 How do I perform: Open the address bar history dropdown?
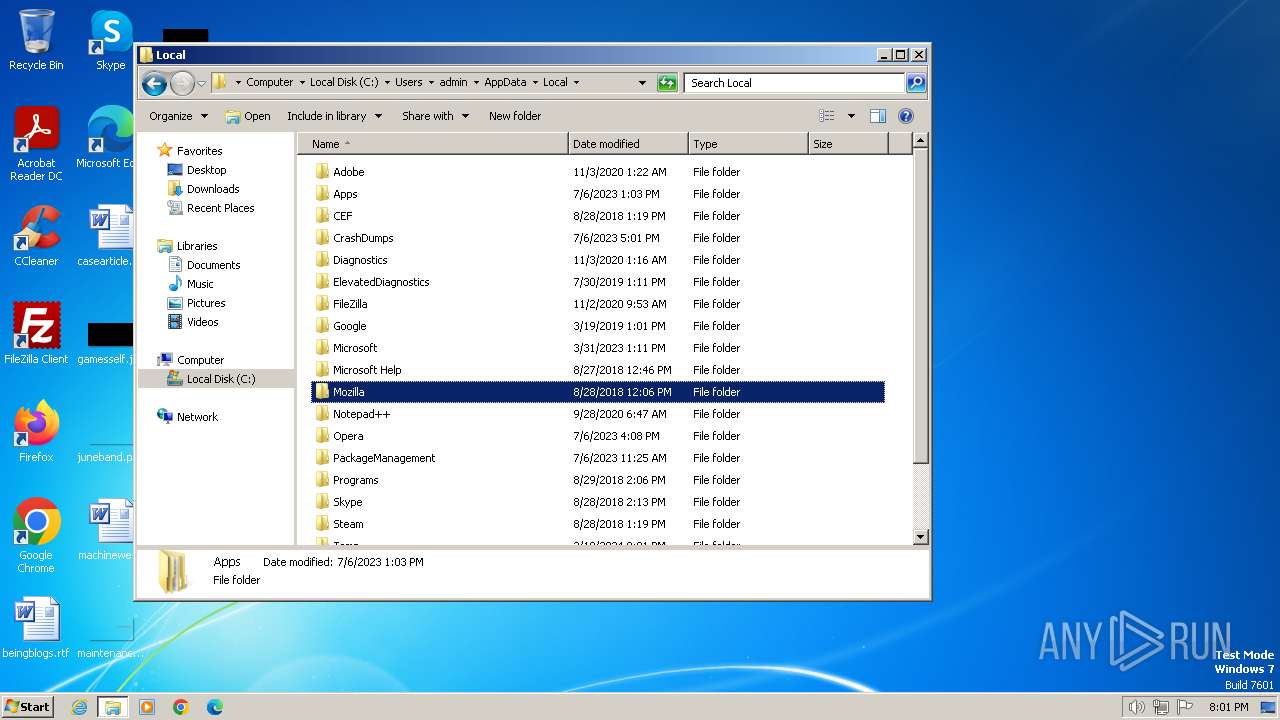coord(642,83)
